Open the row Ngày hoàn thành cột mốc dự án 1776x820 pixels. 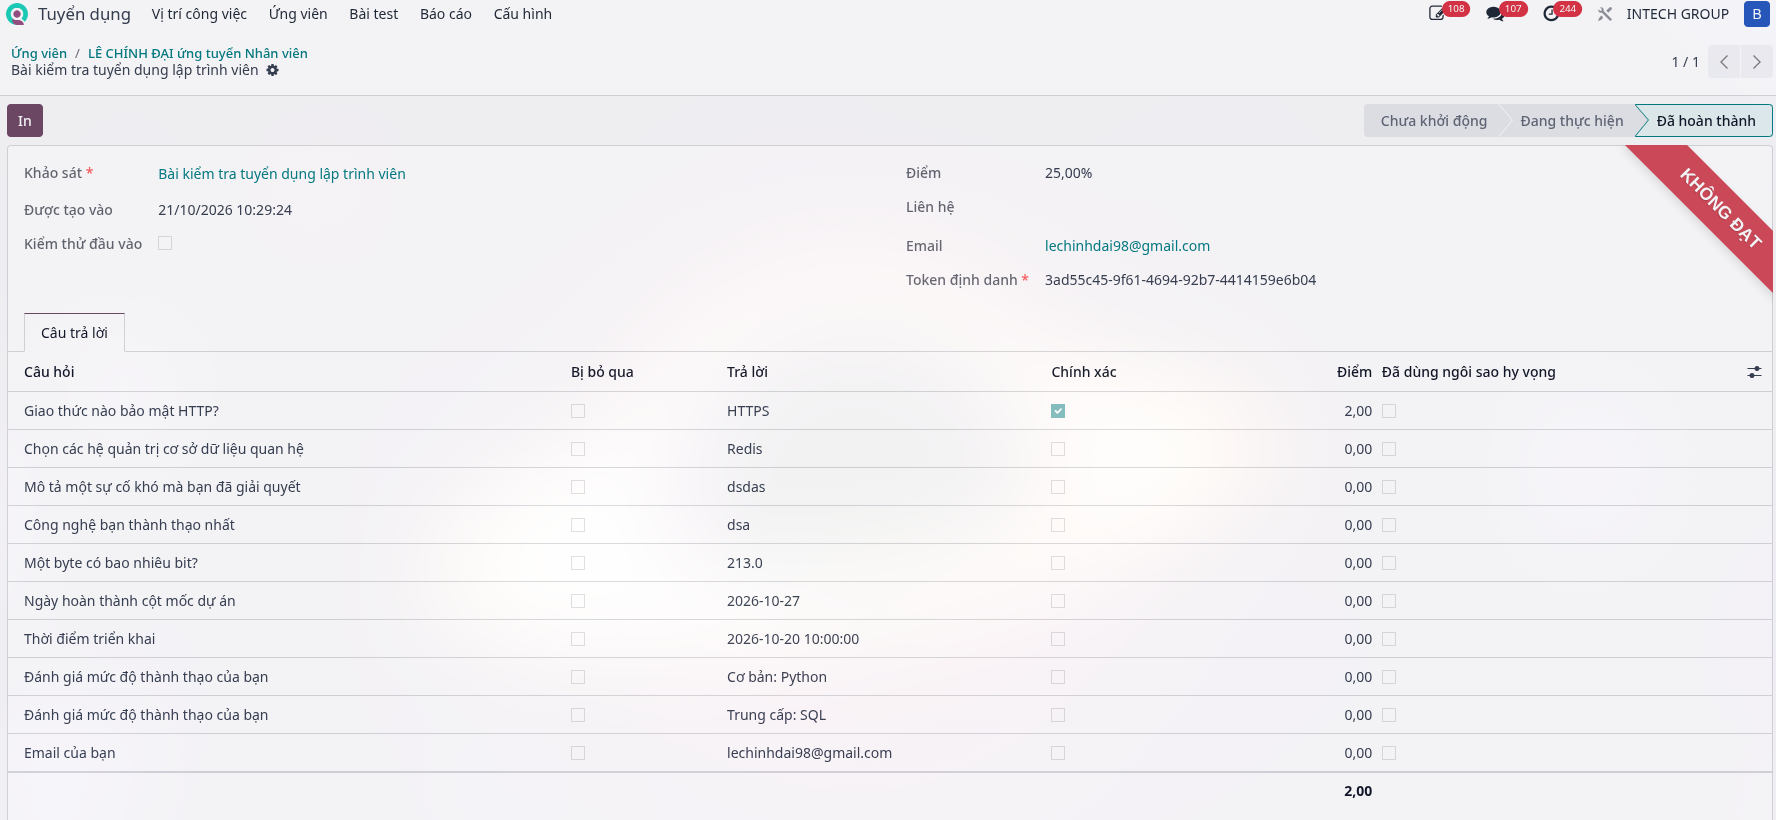(890, 601)
